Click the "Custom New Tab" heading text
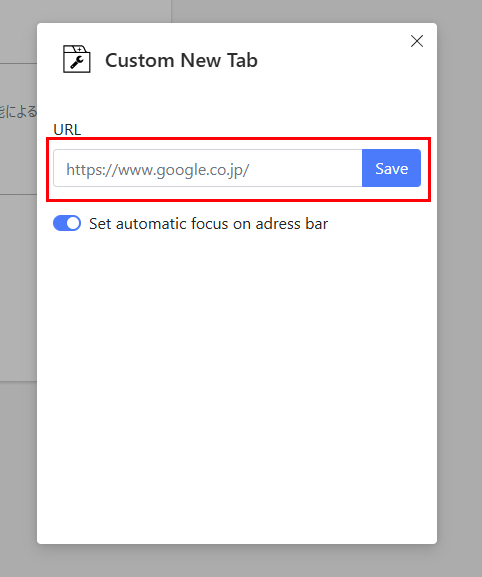This screenshot has width=482, height=577. click(181, 60)
